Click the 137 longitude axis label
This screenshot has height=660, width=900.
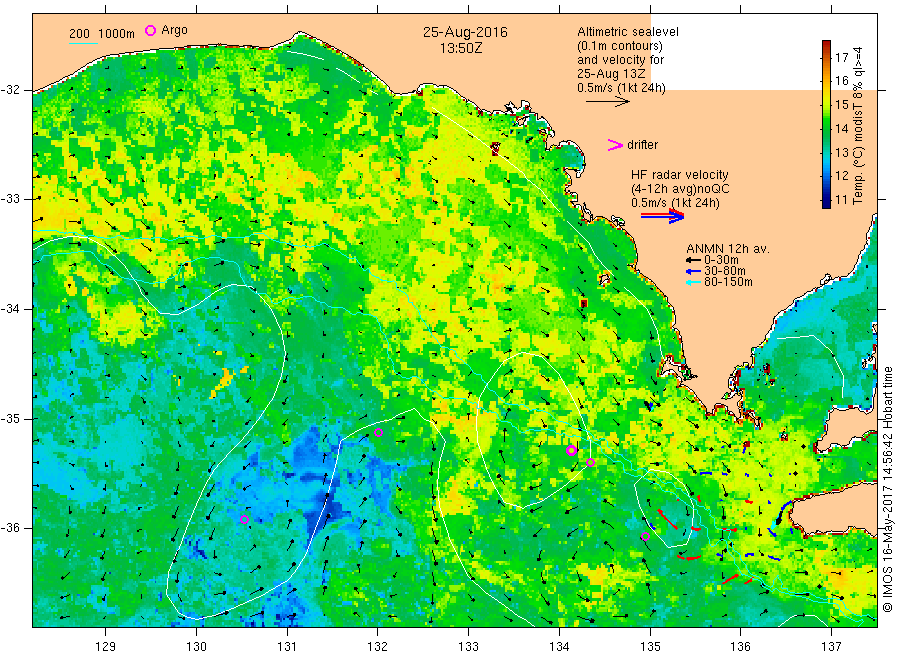coord(831,647)
